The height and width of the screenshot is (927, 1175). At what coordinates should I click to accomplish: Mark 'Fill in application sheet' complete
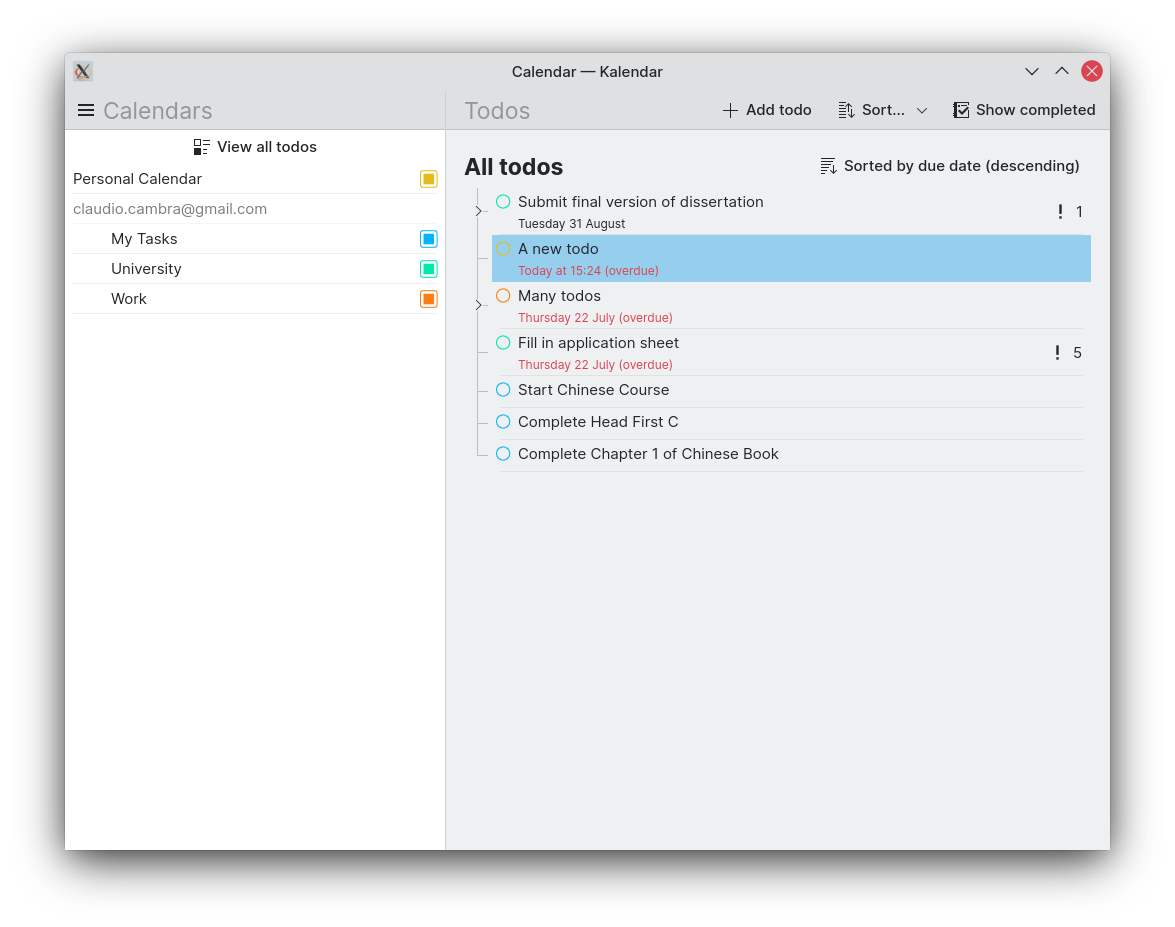click(504, 342)
